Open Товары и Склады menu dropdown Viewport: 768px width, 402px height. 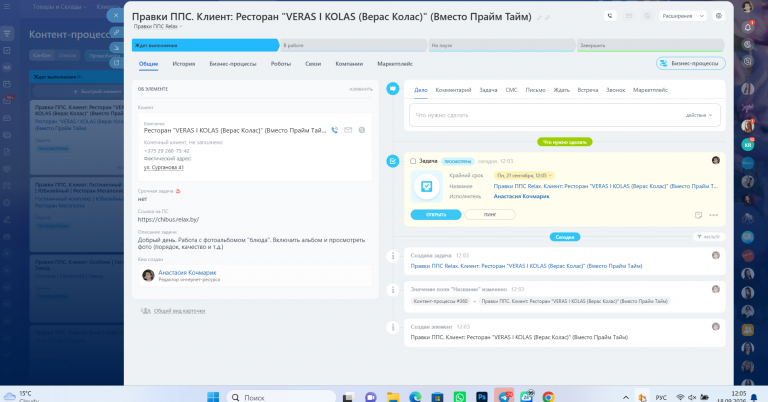coord(60,7)
